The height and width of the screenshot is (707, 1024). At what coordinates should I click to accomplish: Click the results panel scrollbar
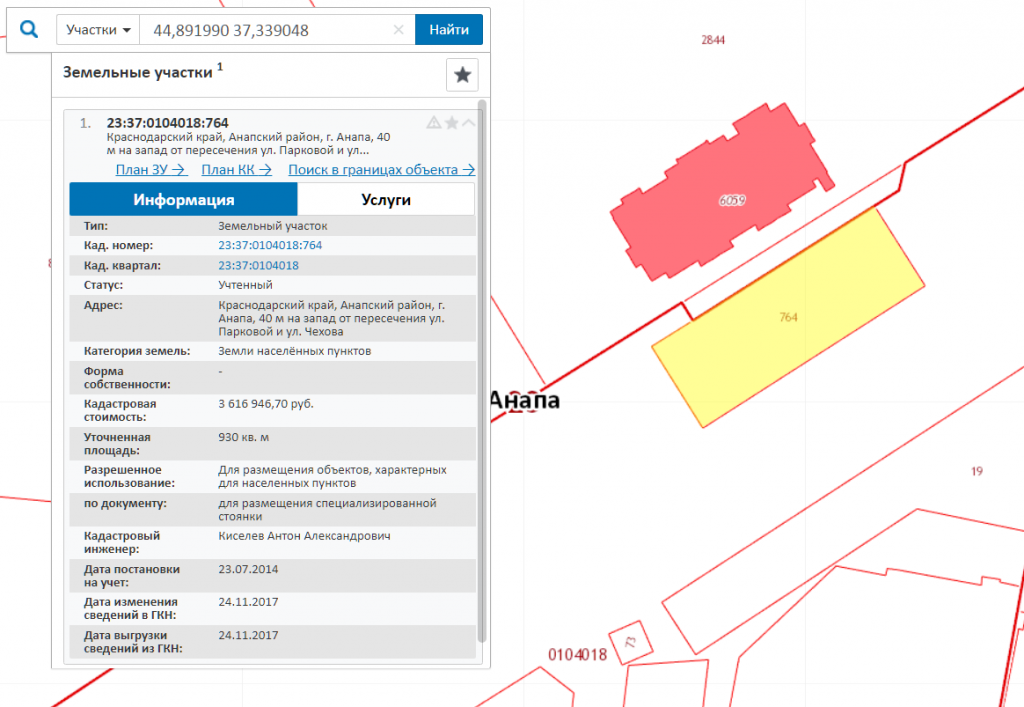(482, 371)
